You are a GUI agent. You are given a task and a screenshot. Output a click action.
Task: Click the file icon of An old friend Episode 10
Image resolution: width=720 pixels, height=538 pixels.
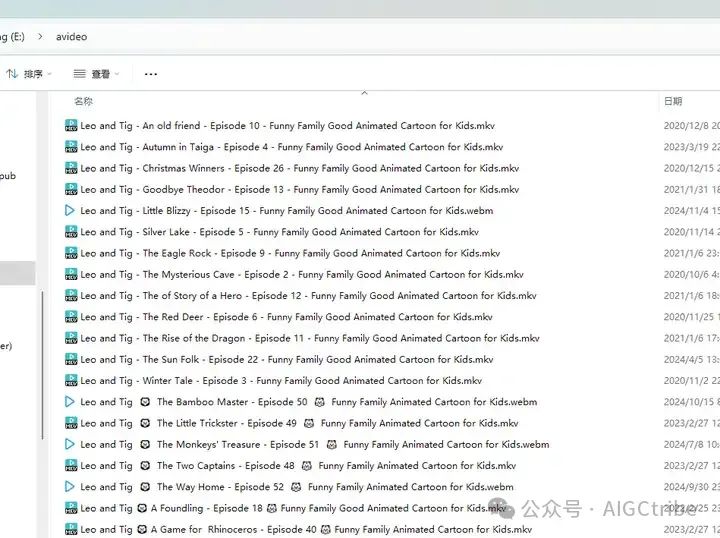click(x=71, y=125)
